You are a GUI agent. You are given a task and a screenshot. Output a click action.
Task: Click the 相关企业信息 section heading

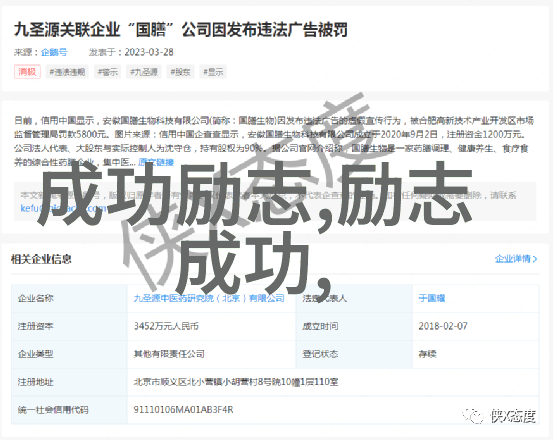[x=41, y=259]
